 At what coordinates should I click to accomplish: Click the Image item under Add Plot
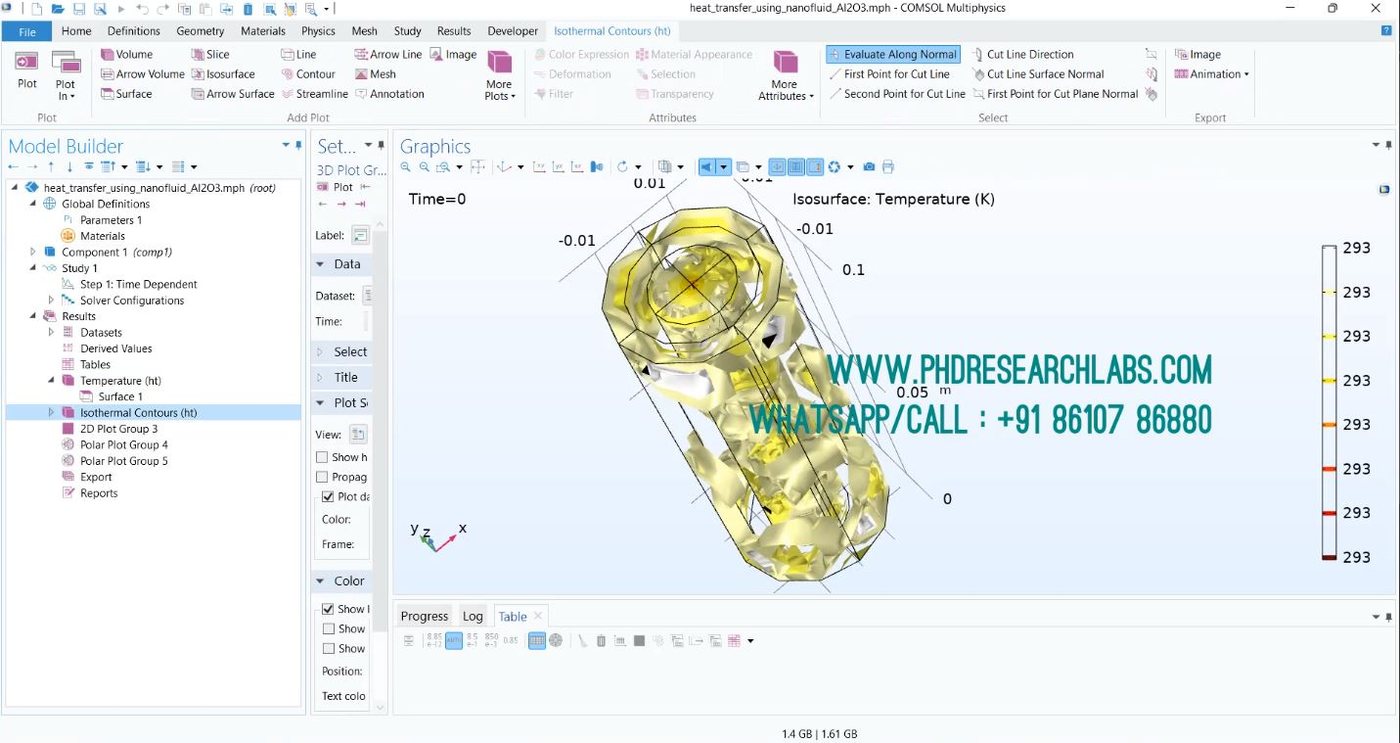[453, 54]
